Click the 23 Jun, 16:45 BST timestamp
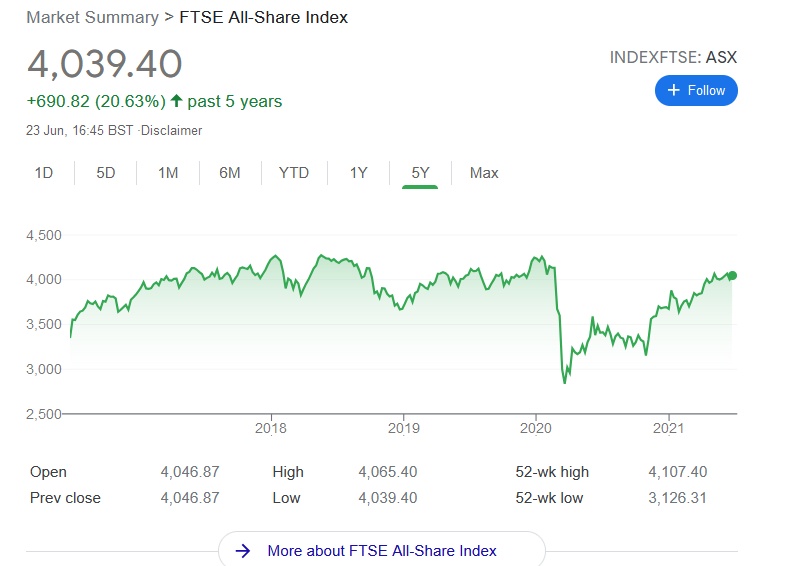The image size is (785, 566). click(x=80, y=131)
